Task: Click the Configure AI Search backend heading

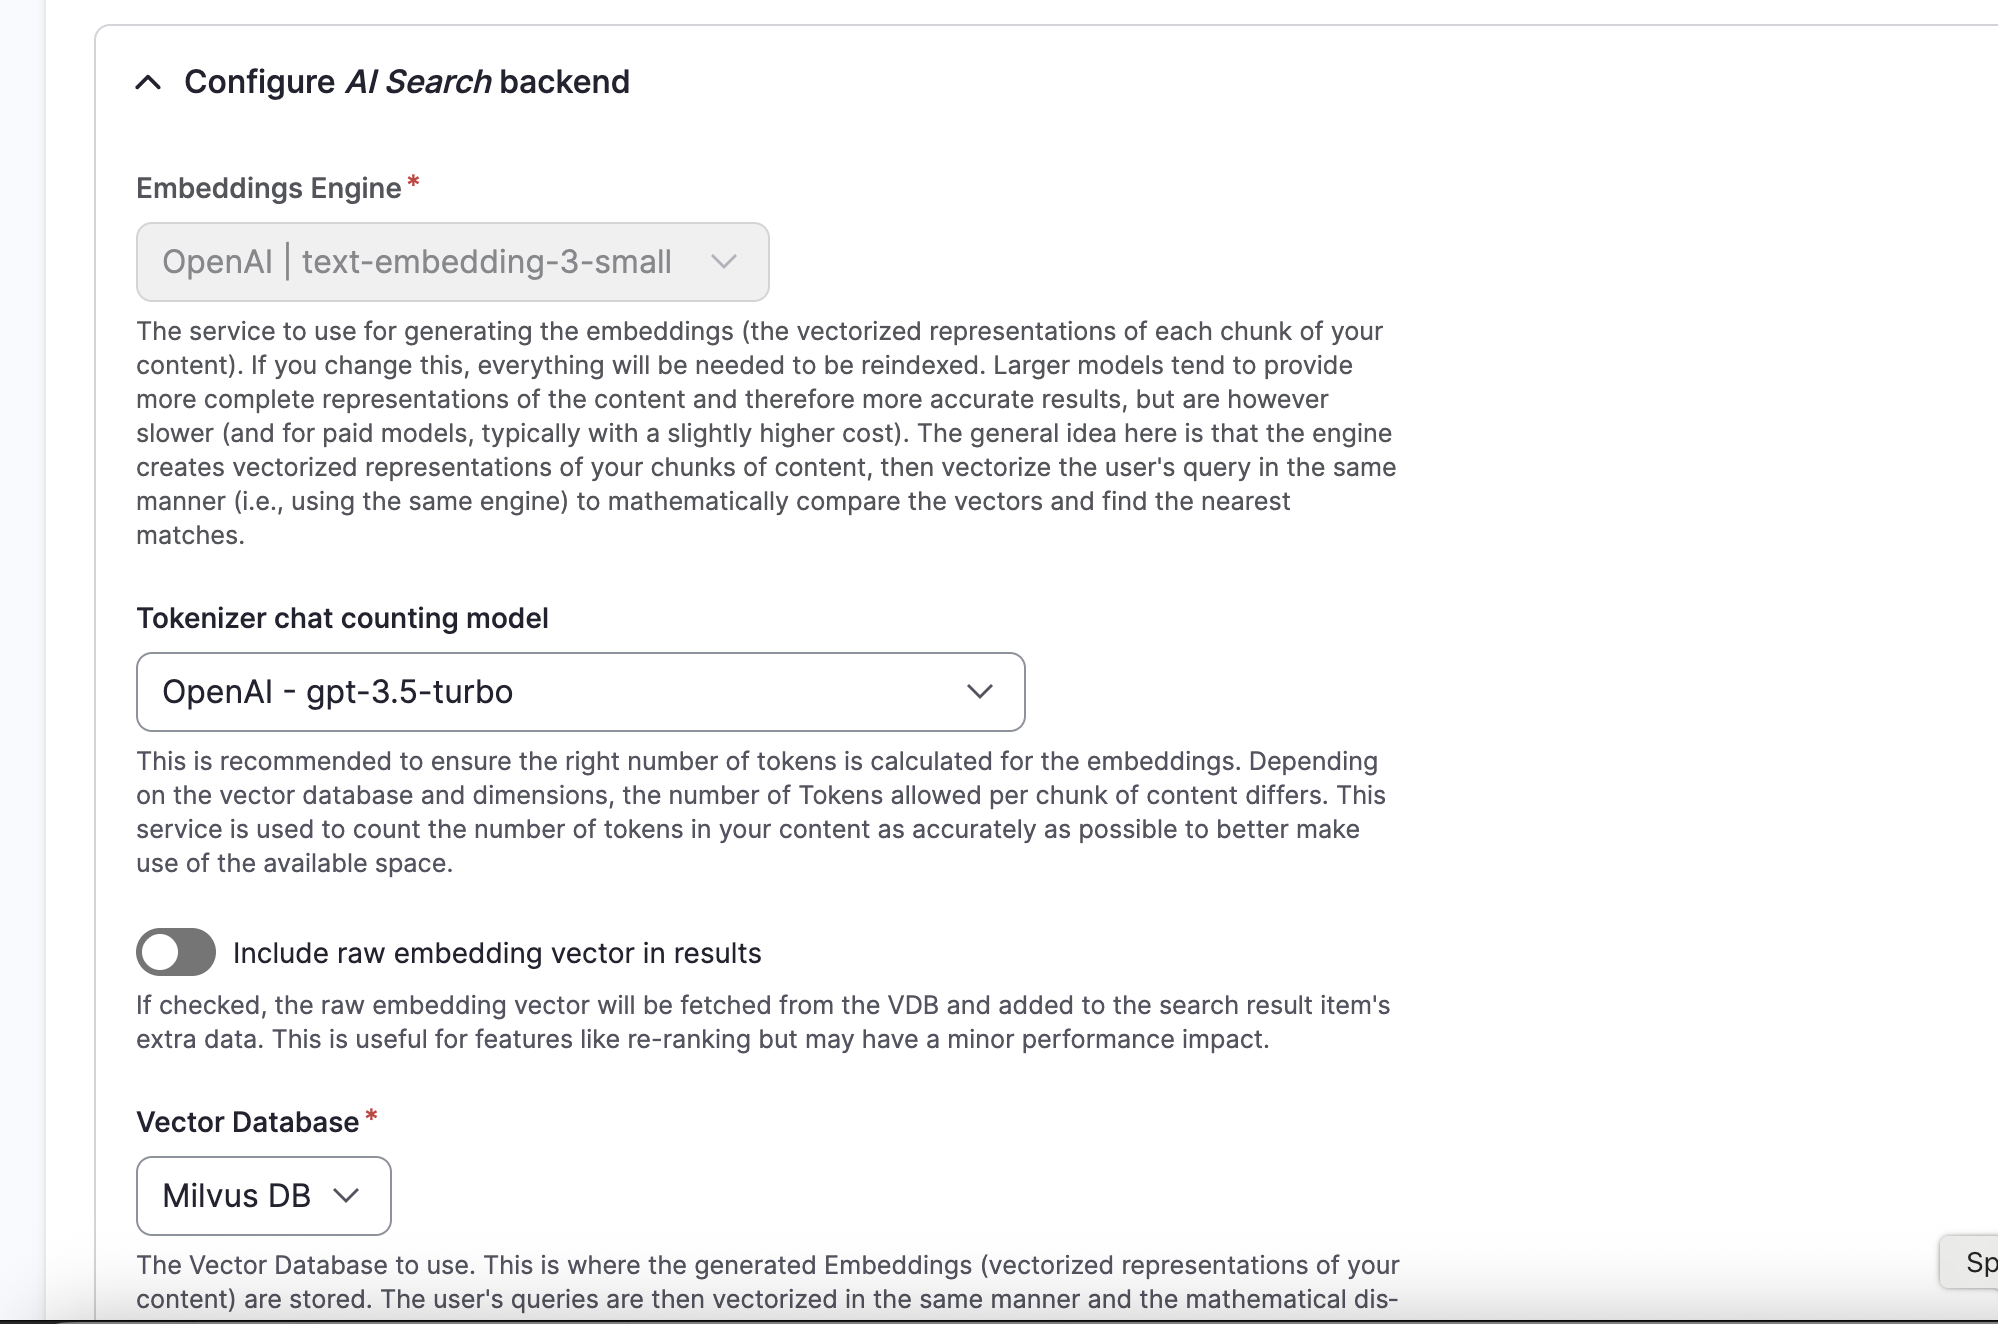Action: click(406, 82)
